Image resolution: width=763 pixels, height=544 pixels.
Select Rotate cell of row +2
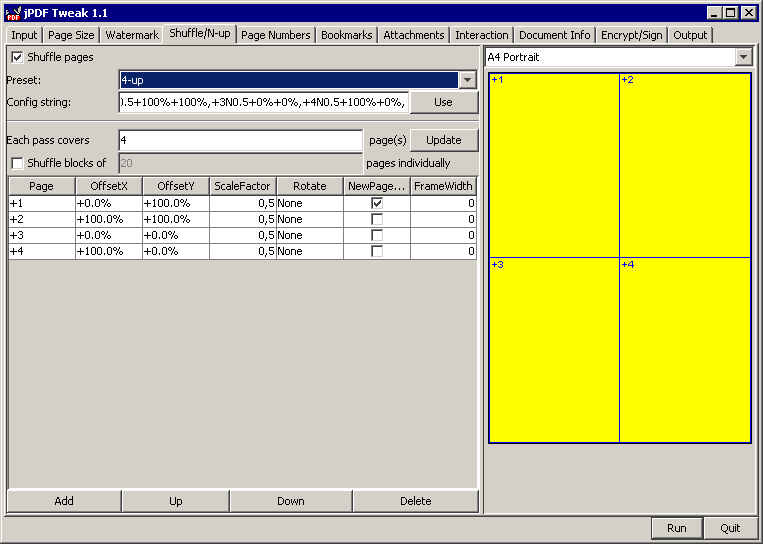pos(310,219)
